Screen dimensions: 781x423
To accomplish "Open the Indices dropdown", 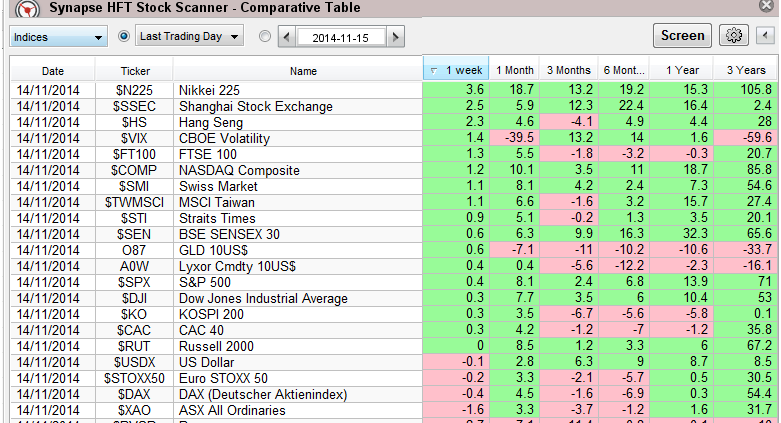I will coord(59,37).
